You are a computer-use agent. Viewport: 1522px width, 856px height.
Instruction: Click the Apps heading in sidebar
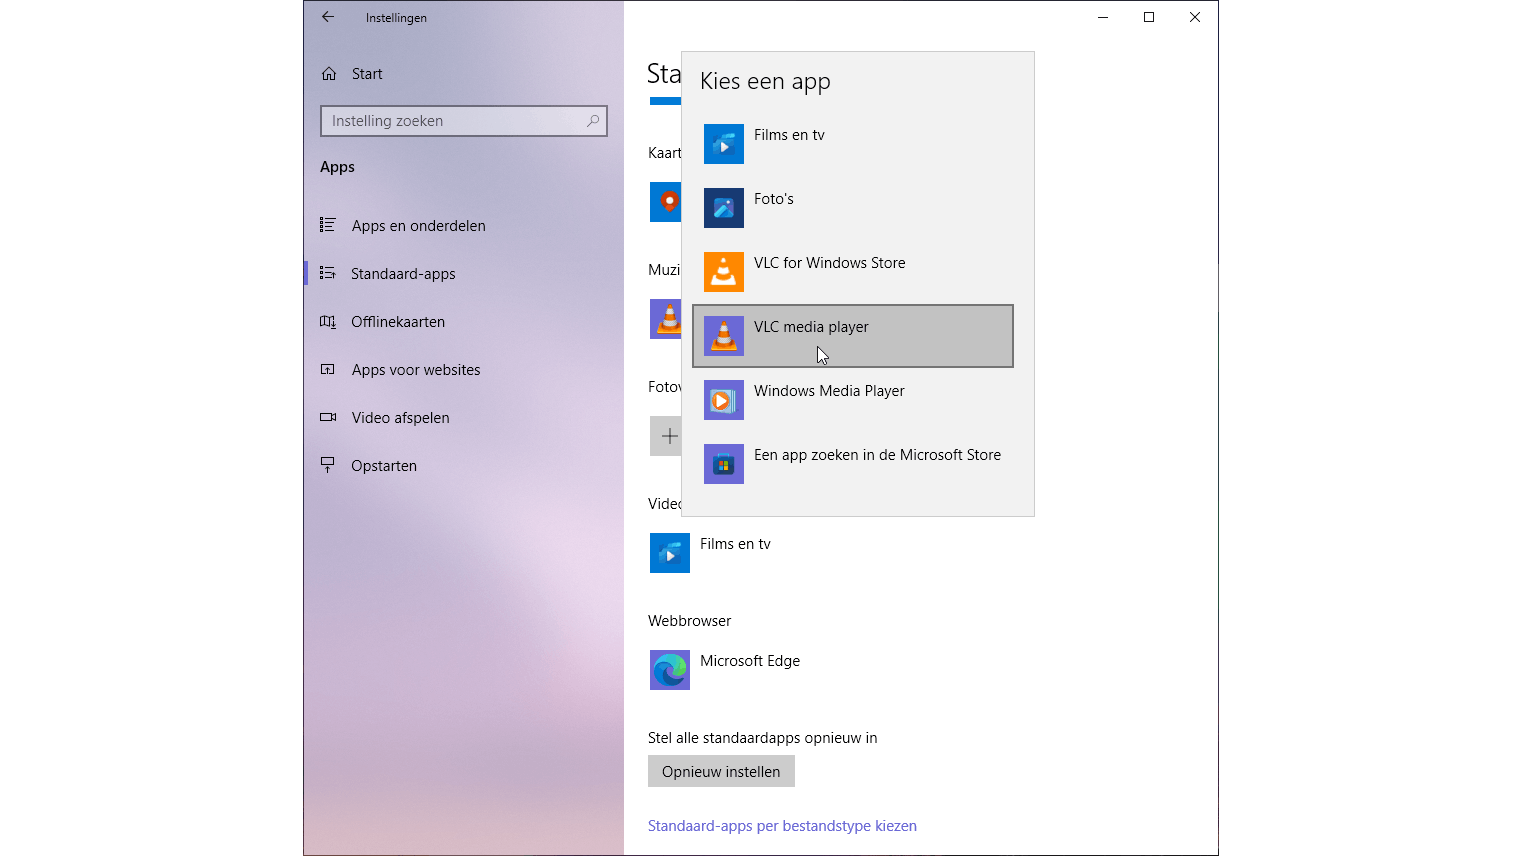pos(337,167)
